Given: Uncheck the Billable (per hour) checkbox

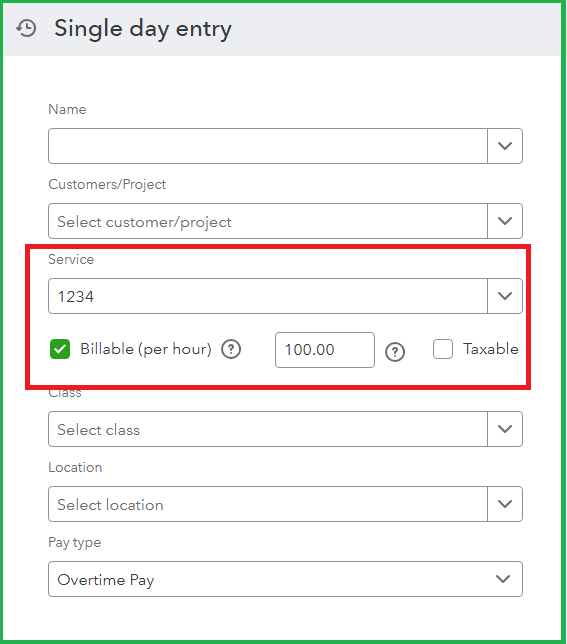Looking at the screenshot, I should pyautogui.click(x=60, y=349).
